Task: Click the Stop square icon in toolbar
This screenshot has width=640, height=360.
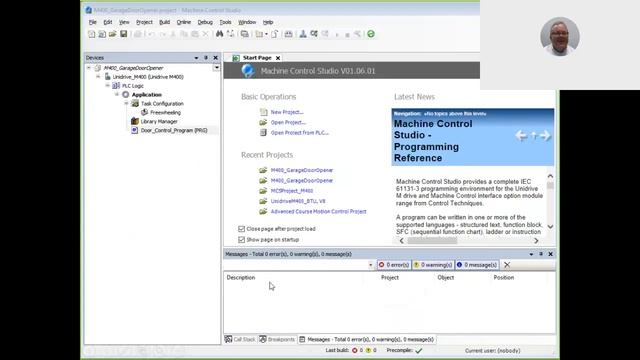Action: pos(347,35)
